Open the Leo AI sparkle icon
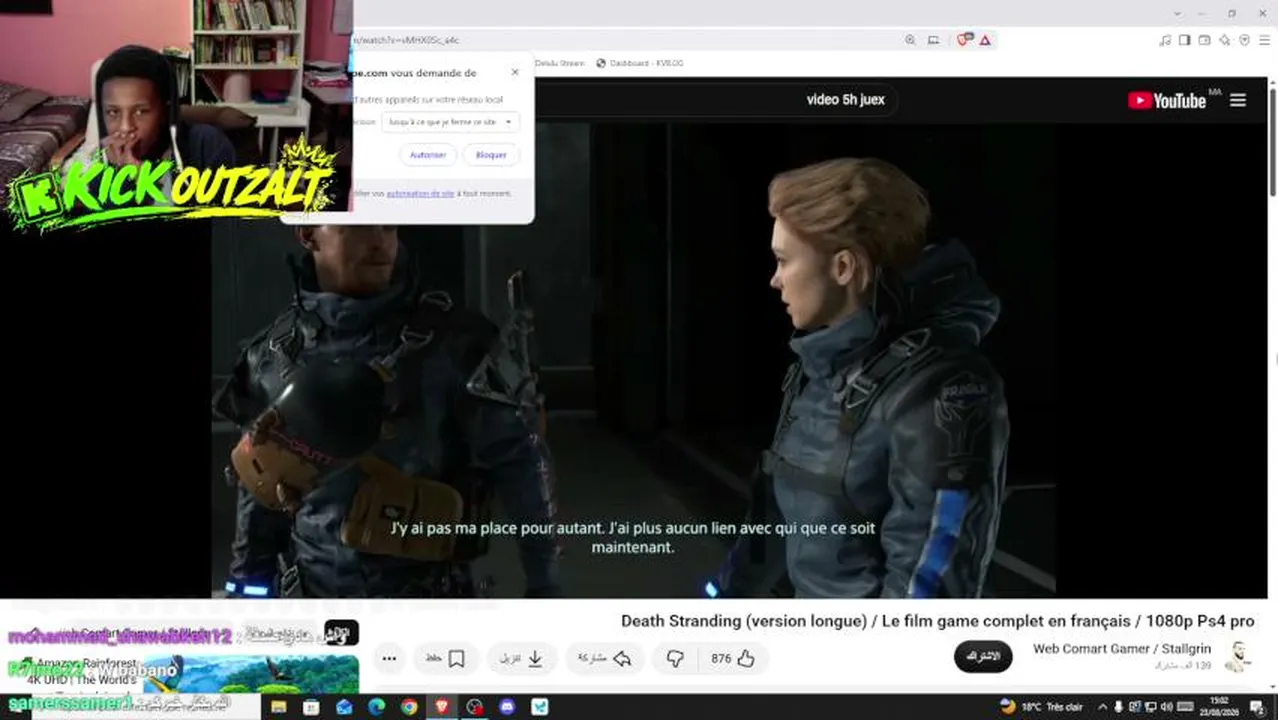The height and width of the screenshot is (720, 1278). tap(1225, 40)
